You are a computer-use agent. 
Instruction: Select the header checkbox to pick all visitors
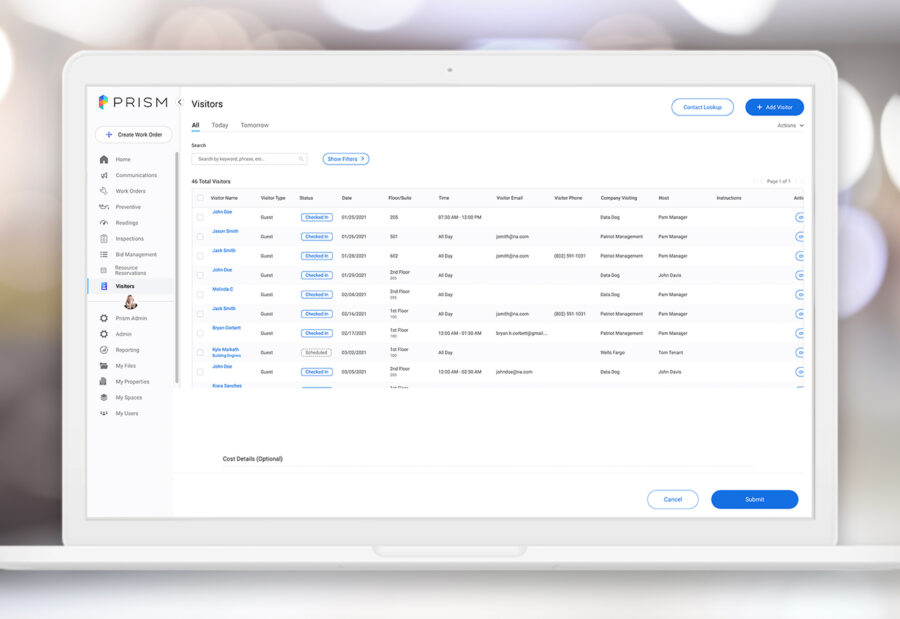click(x=200, y=197)
